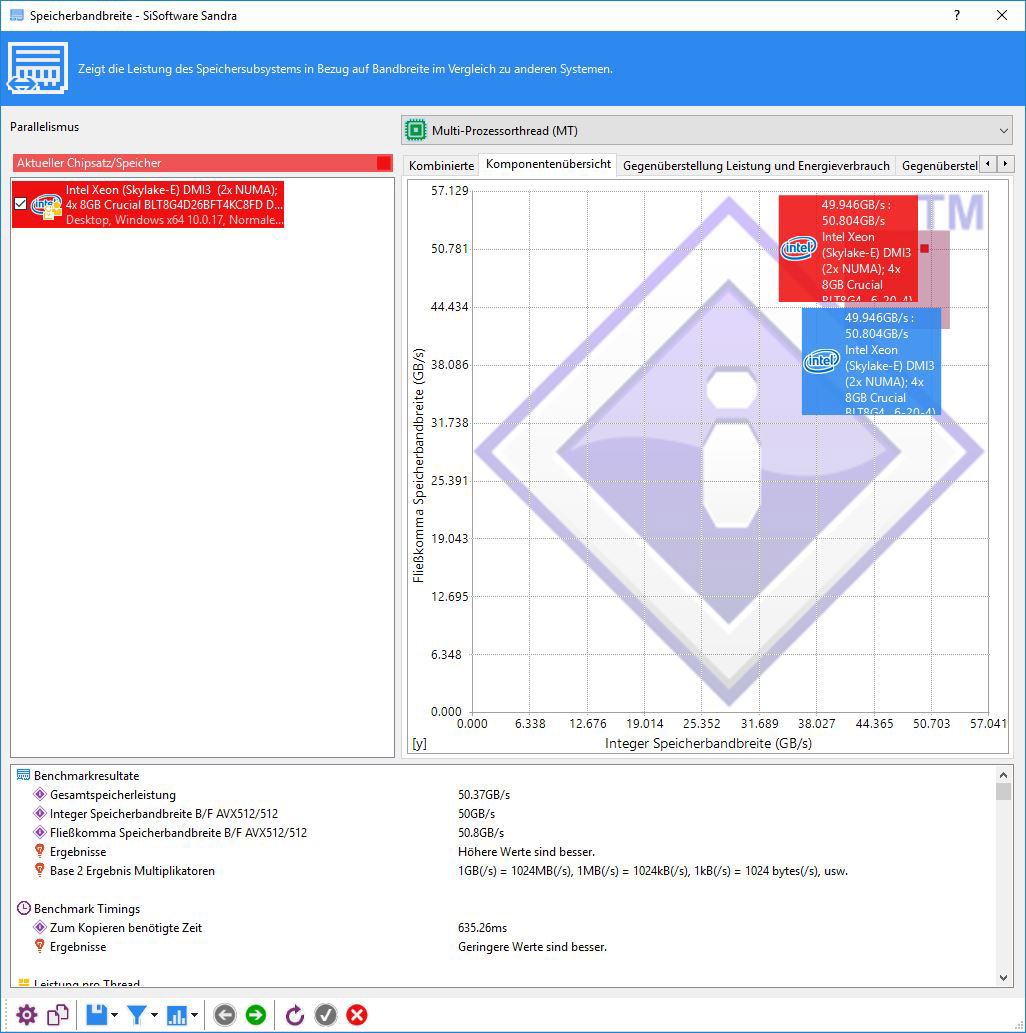Select the Zum Kopieren benötigte Zeit row
This screenshot has width=1026, height=1033.
point(504,927)
